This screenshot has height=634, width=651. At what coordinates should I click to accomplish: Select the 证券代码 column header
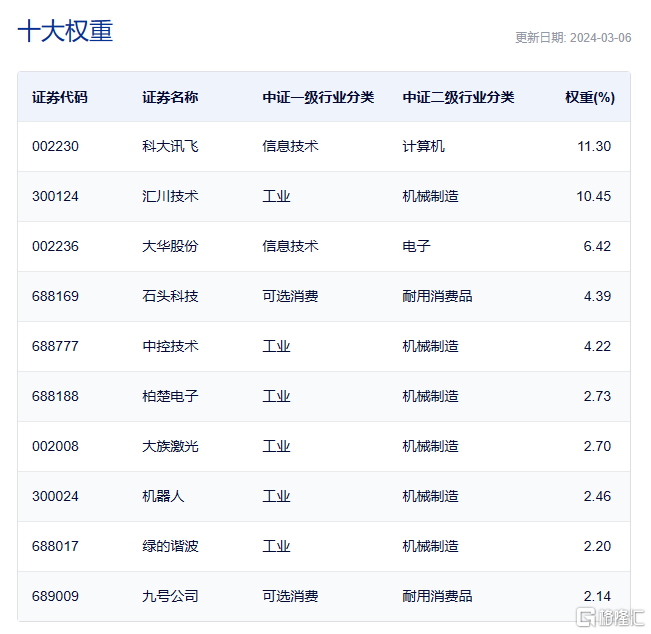60,98
